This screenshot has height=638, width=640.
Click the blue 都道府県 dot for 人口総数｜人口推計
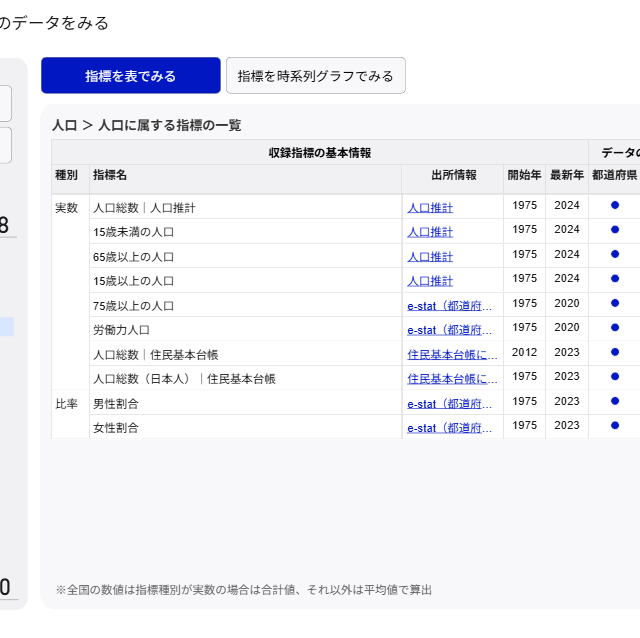click(x=615, y=205)
